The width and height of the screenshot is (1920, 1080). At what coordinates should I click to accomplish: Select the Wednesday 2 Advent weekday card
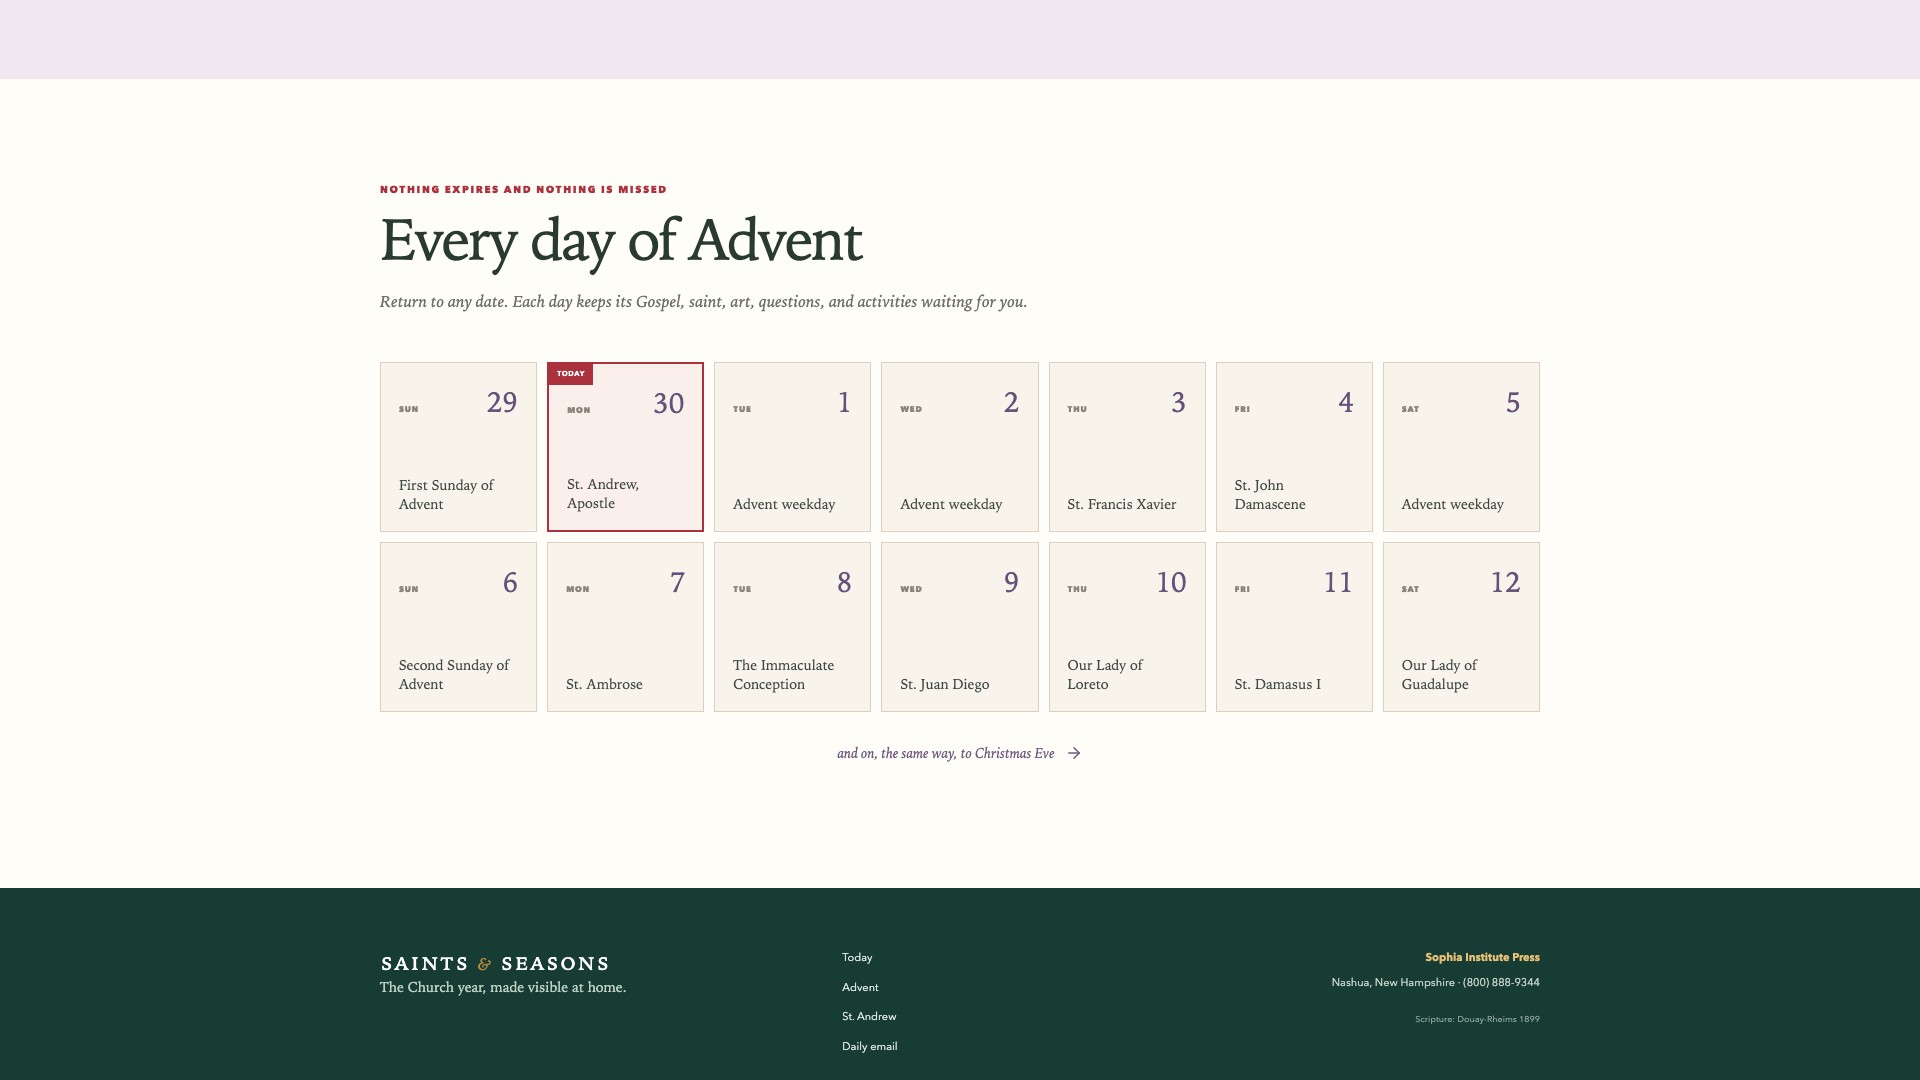coord(959,447)
